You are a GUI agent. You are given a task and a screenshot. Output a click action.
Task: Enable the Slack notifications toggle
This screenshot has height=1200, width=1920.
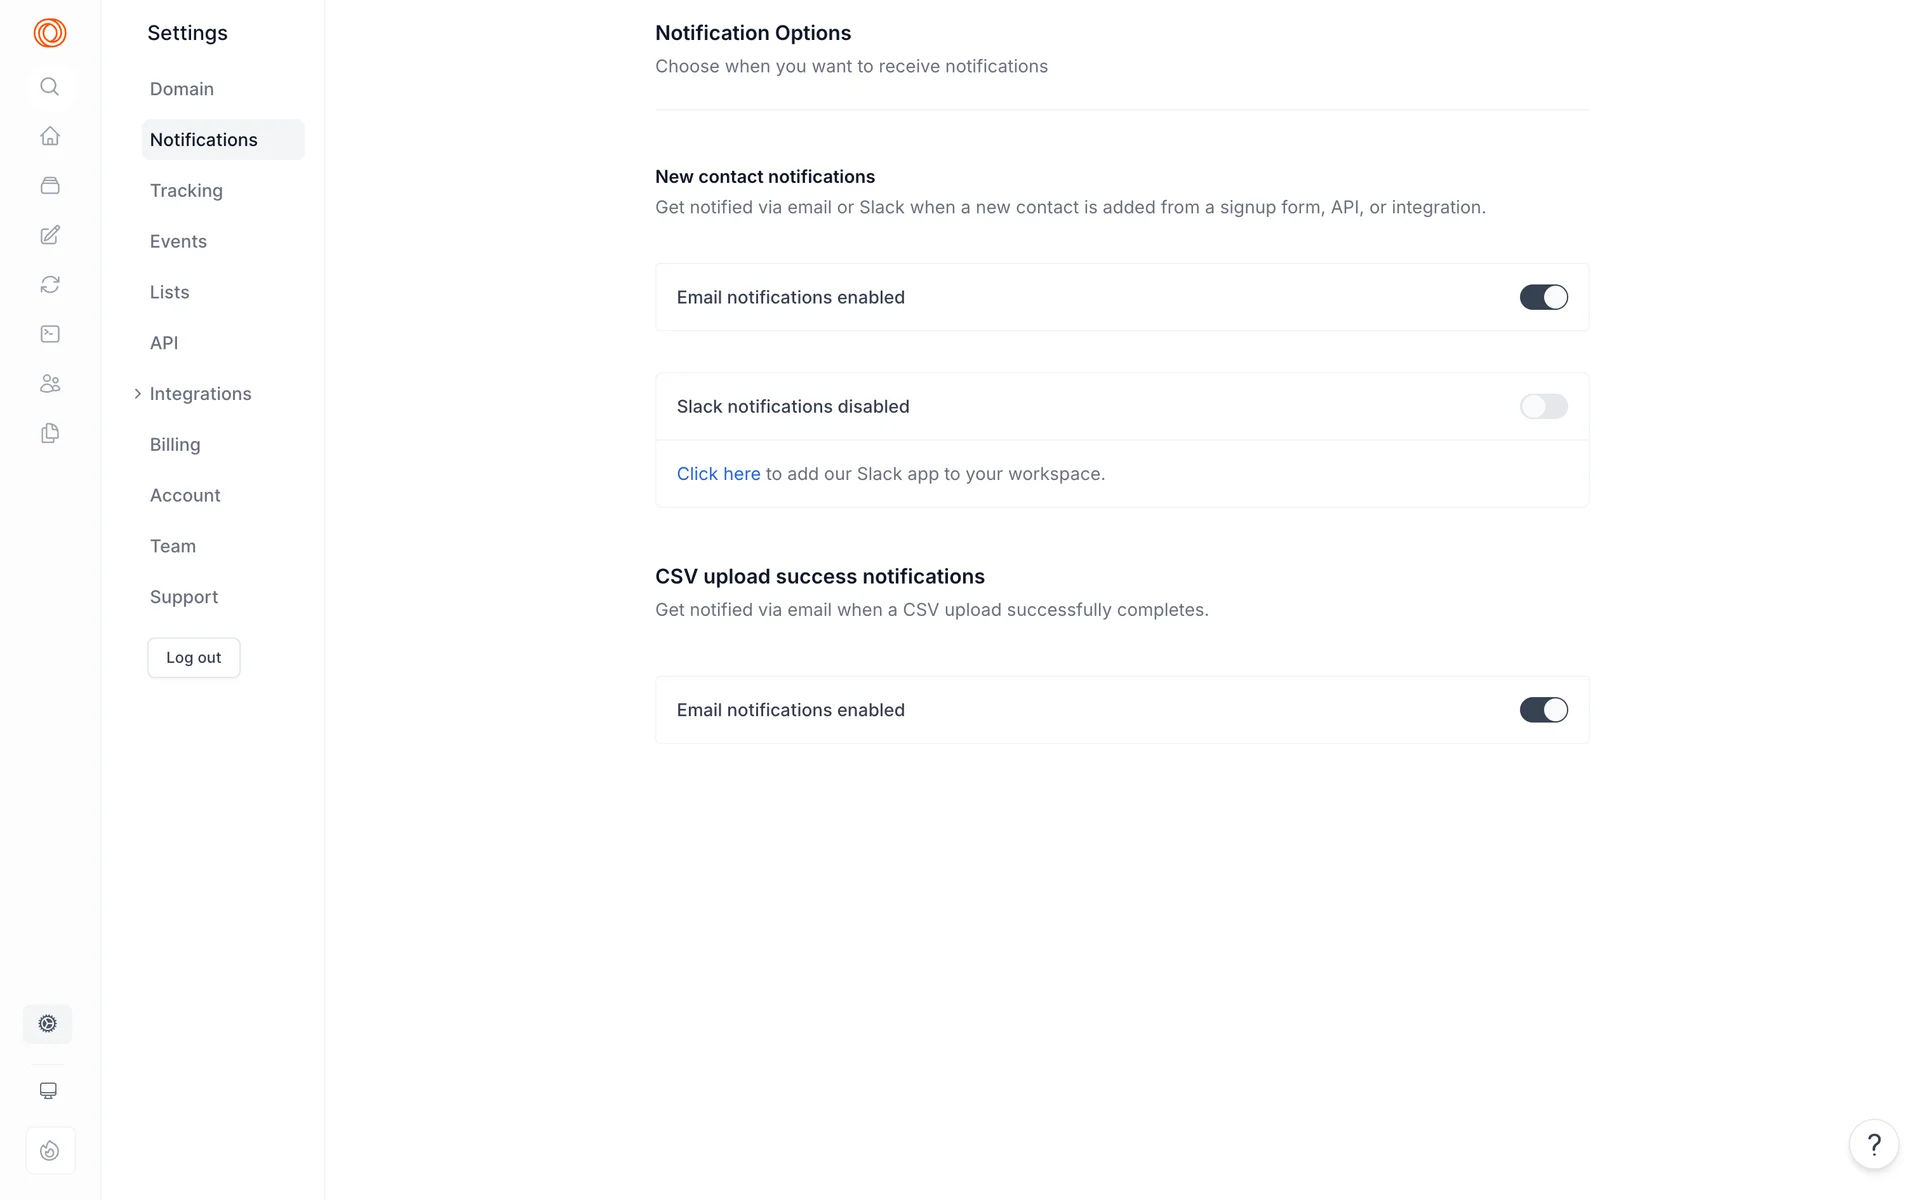pos(1543,406)
